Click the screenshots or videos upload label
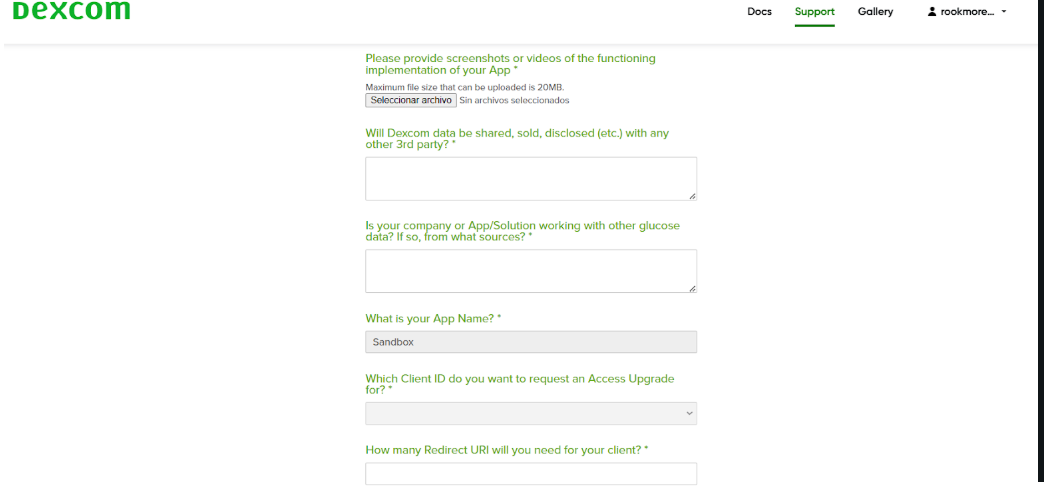The width and height of the screenshot is (1044, 498). click(510, 64)
